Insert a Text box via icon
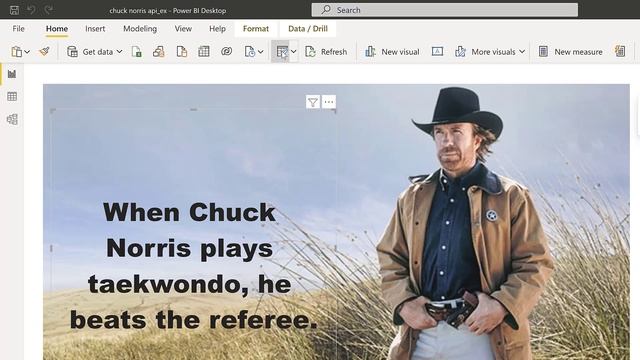640x360 pixels. 438,51
